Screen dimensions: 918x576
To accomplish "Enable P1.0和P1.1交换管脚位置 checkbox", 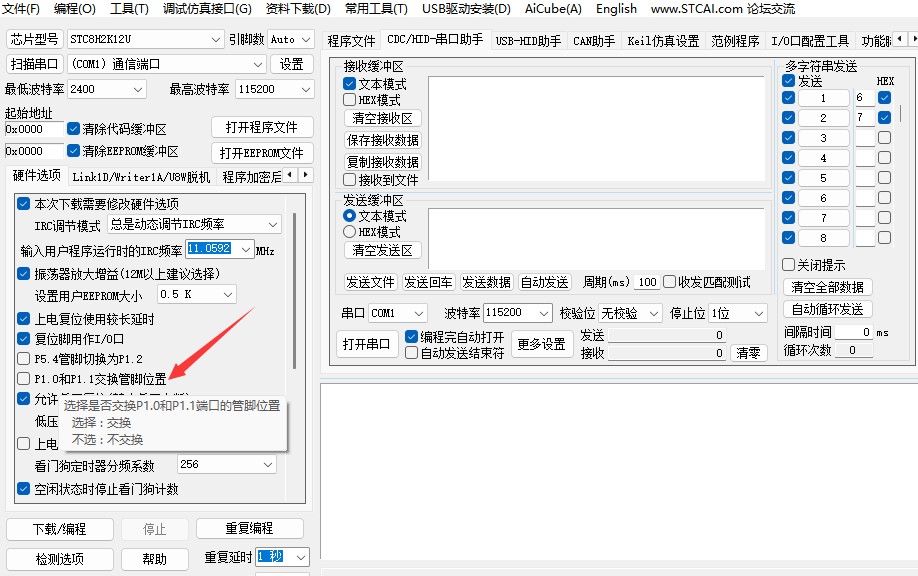I will (x=24, y=379).
